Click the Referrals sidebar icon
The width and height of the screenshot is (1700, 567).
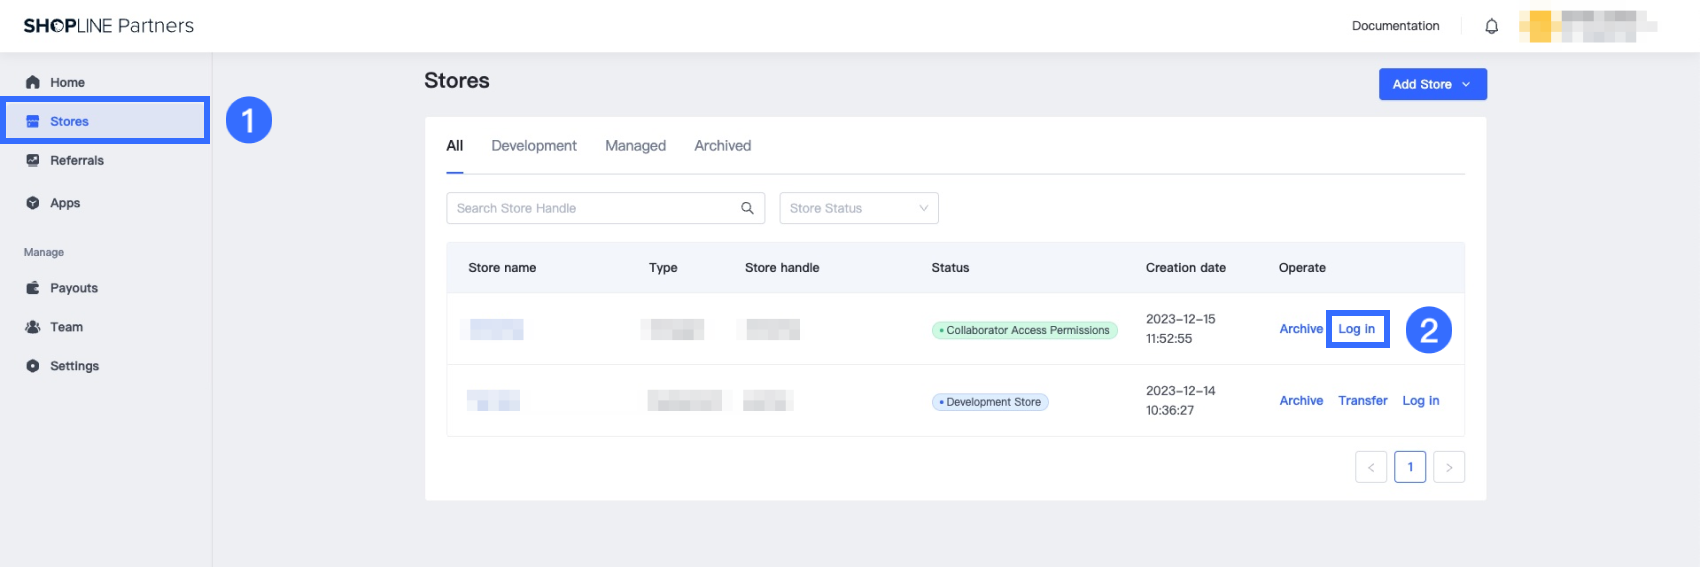point(33,160)
